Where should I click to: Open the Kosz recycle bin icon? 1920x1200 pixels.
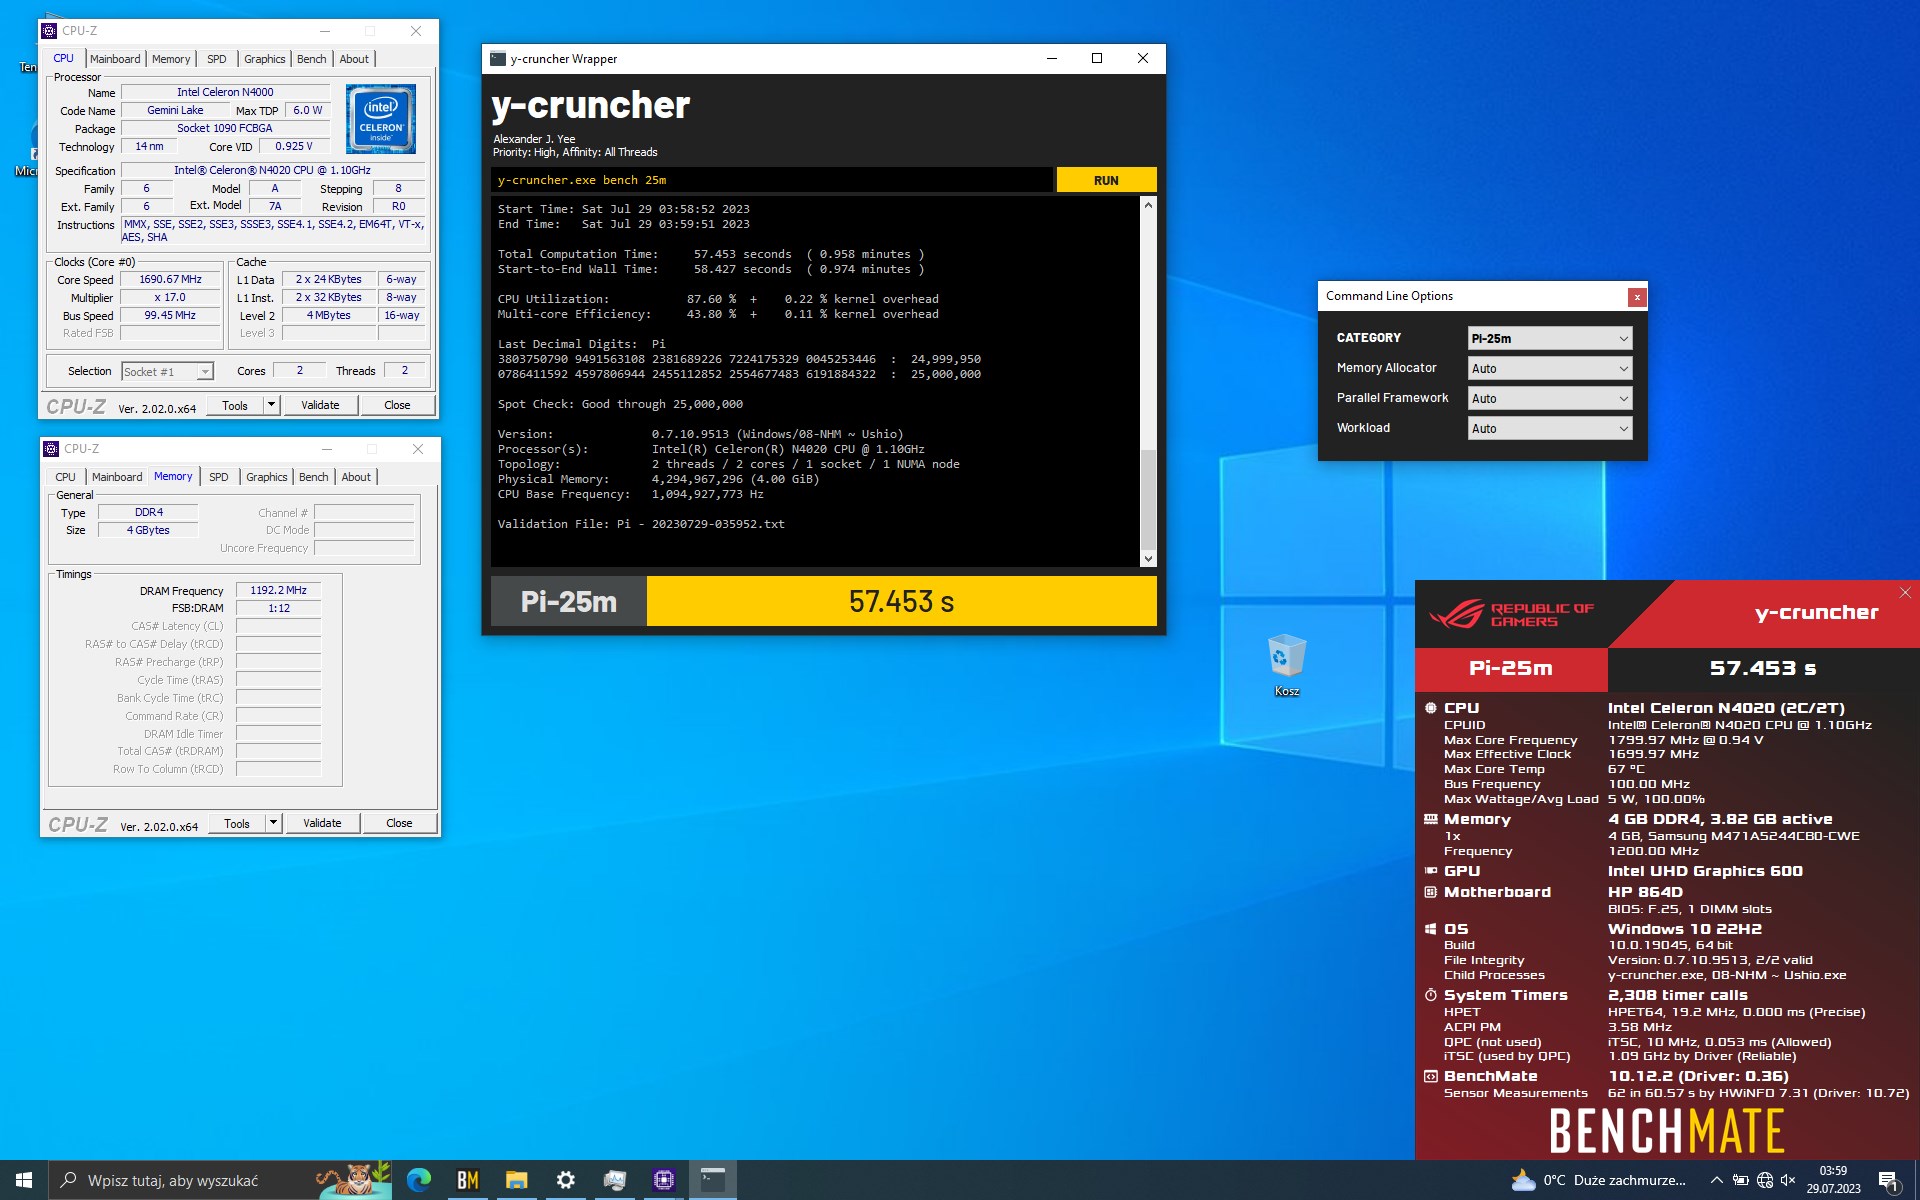1286,665
